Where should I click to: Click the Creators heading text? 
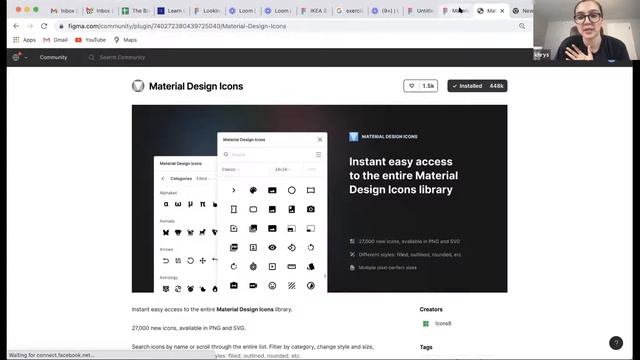click(x=431, y=309)
